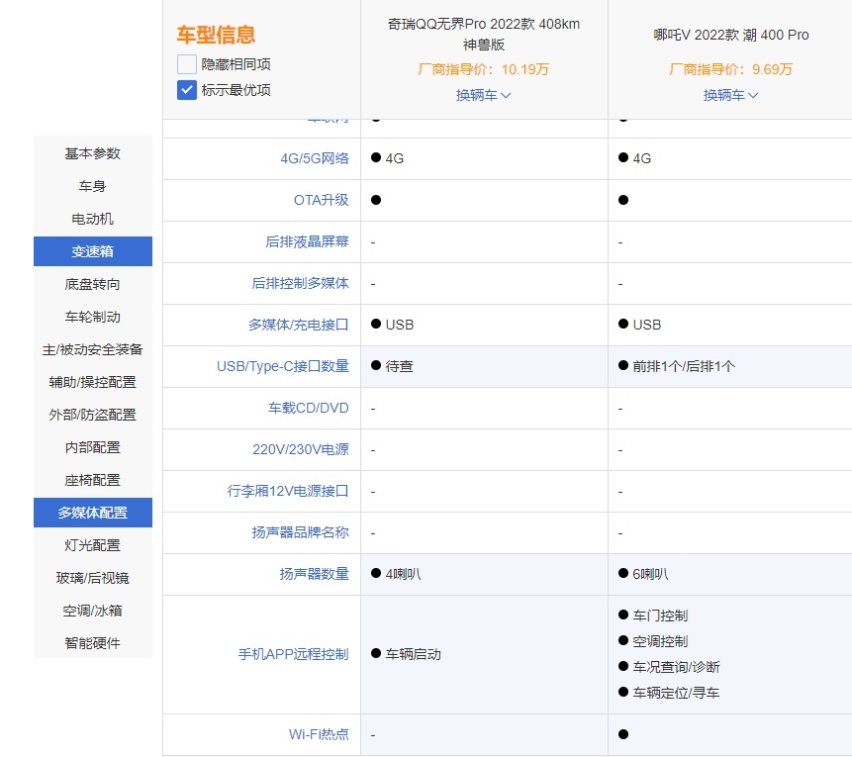
Task: Go to 基本参数 in the sidebar
Action: point(93,154)
